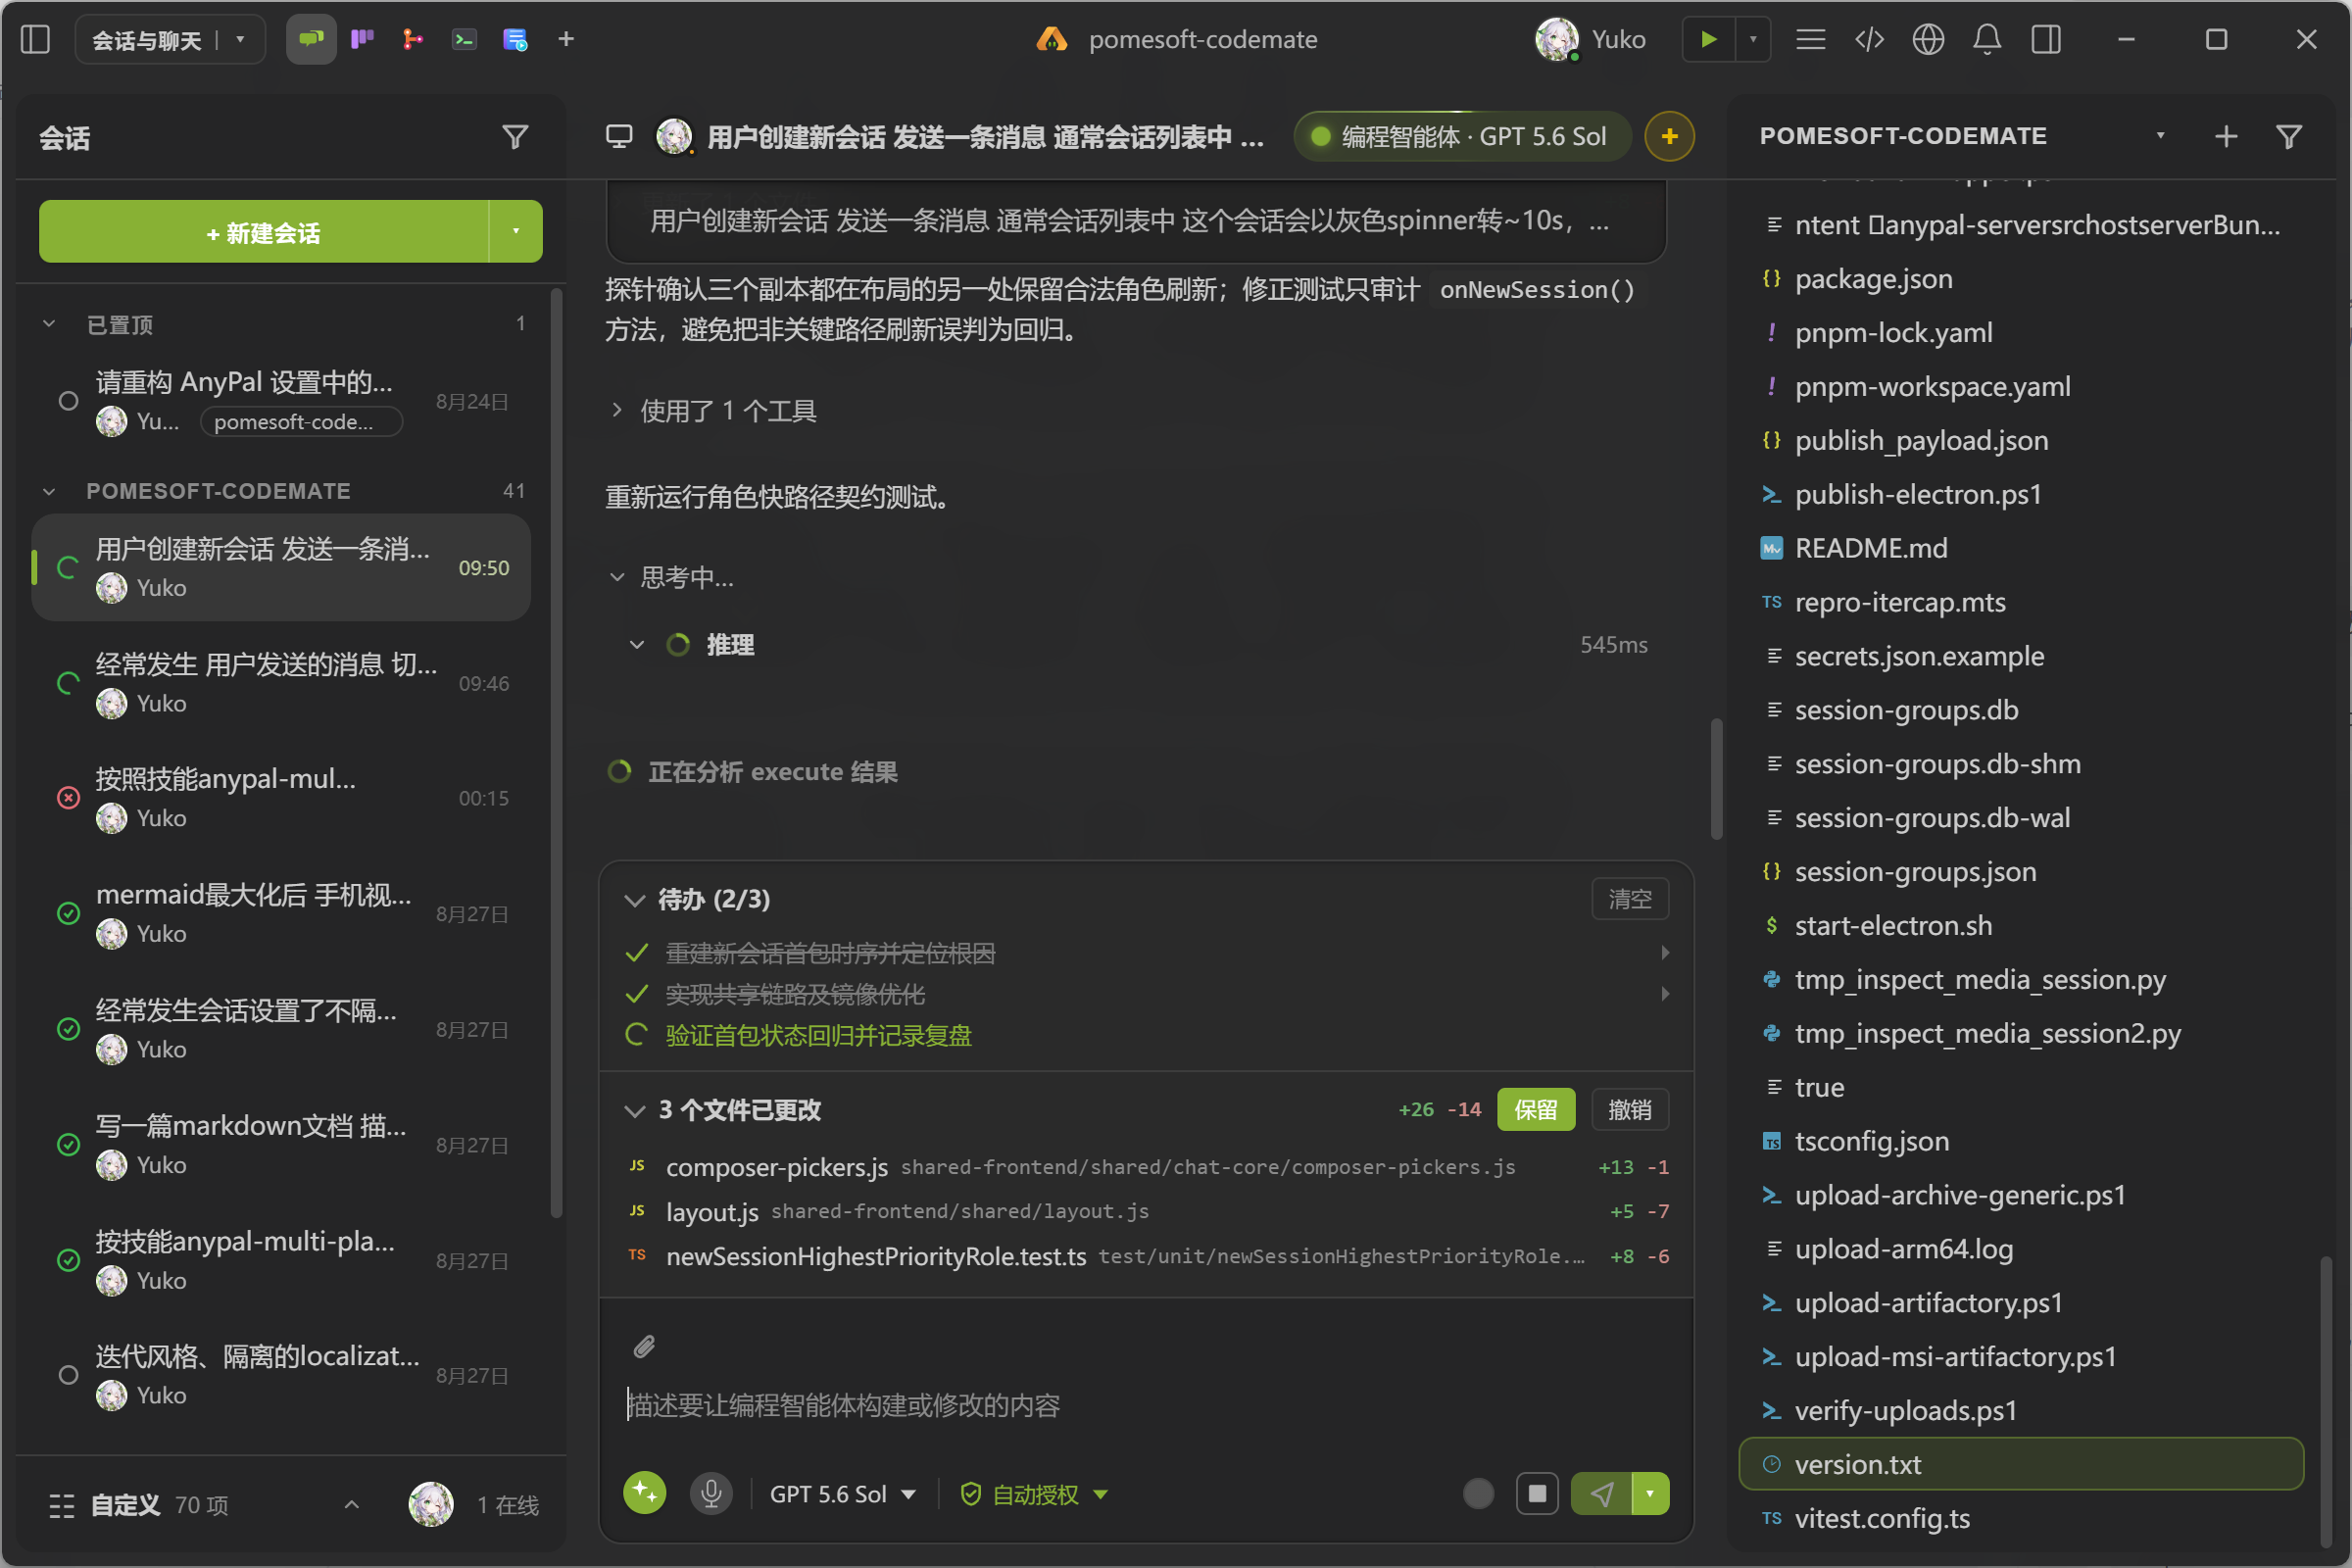Open the chat view tab icon
This screenshot has width=2352, height=1568.
(311, 40)
